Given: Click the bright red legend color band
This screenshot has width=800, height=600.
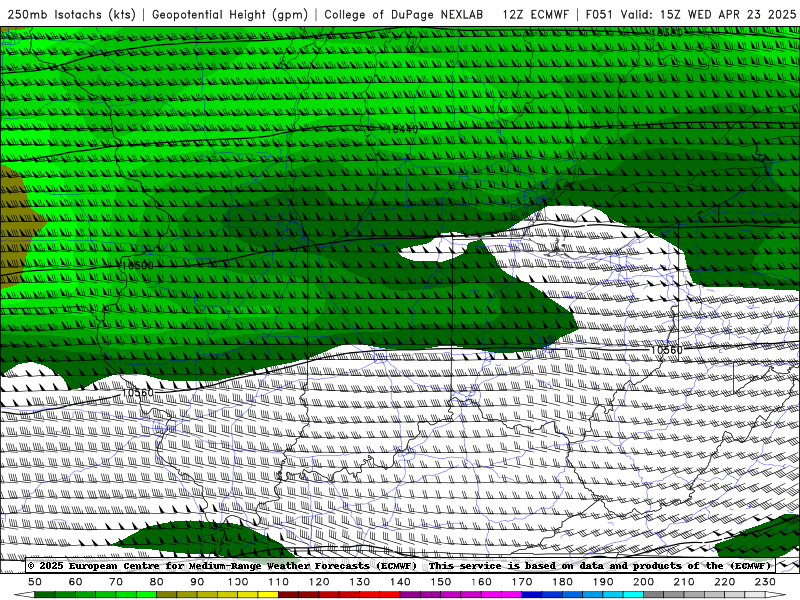Looking at the screenshot, I should coord(390,595).
